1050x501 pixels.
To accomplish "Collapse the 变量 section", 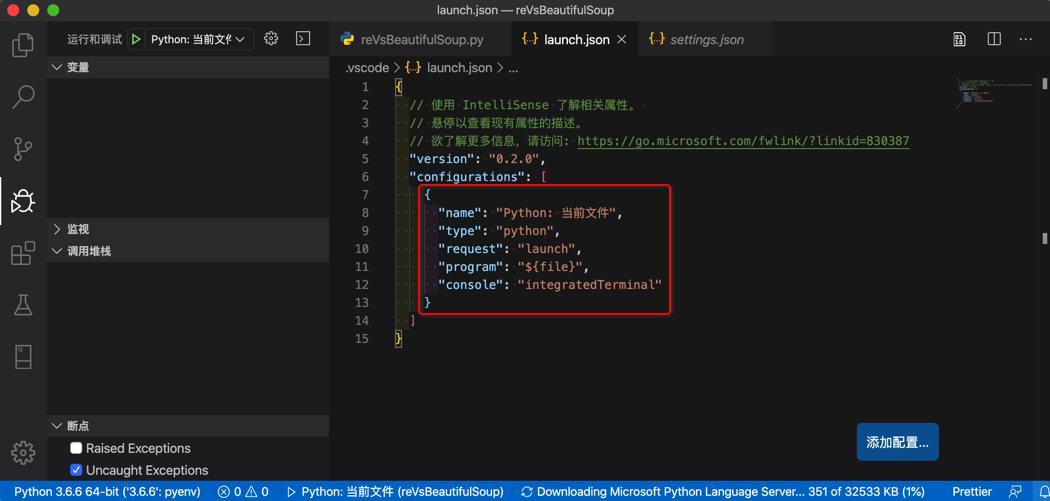I will 188,67.
